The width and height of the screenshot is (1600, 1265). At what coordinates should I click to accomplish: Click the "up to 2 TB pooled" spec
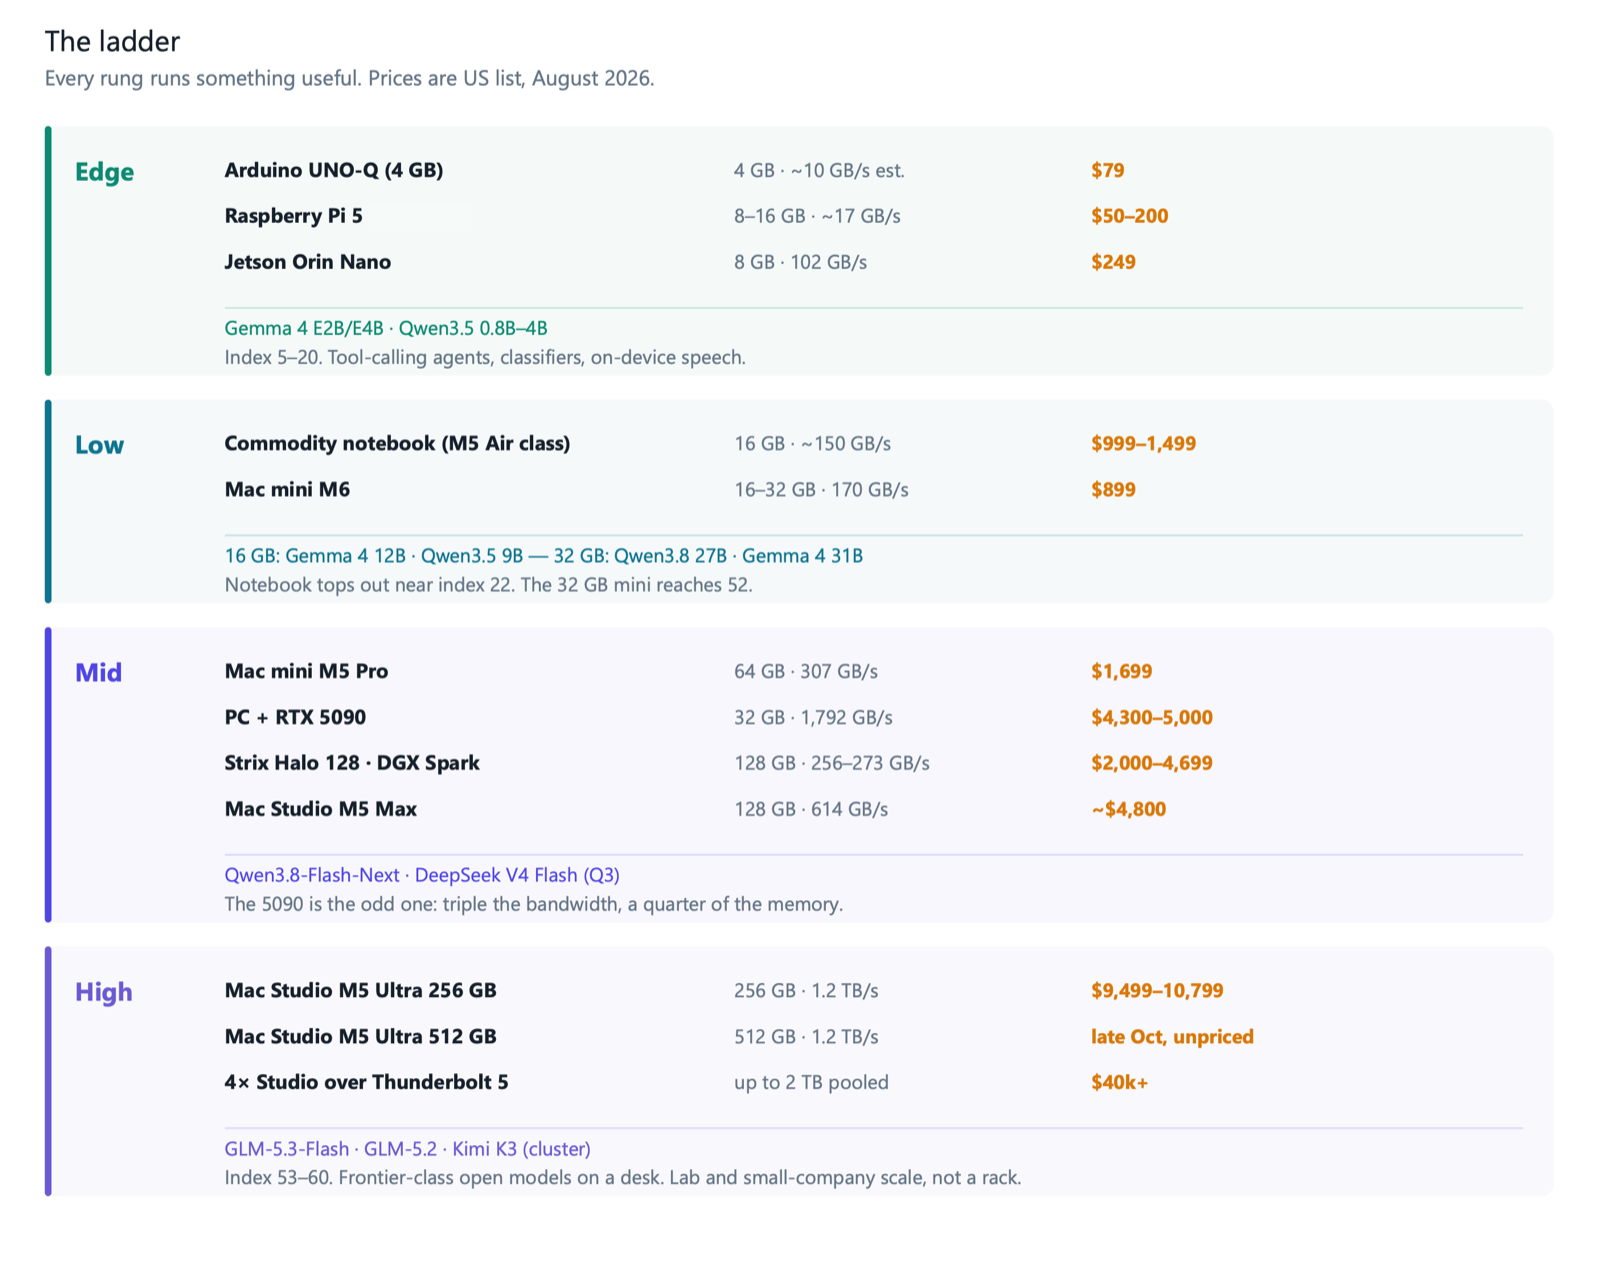811,1082
